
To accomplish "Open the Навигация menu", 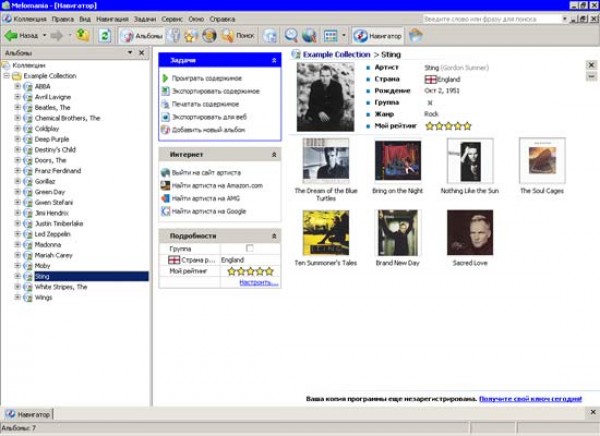I will [x=112, y=18].
